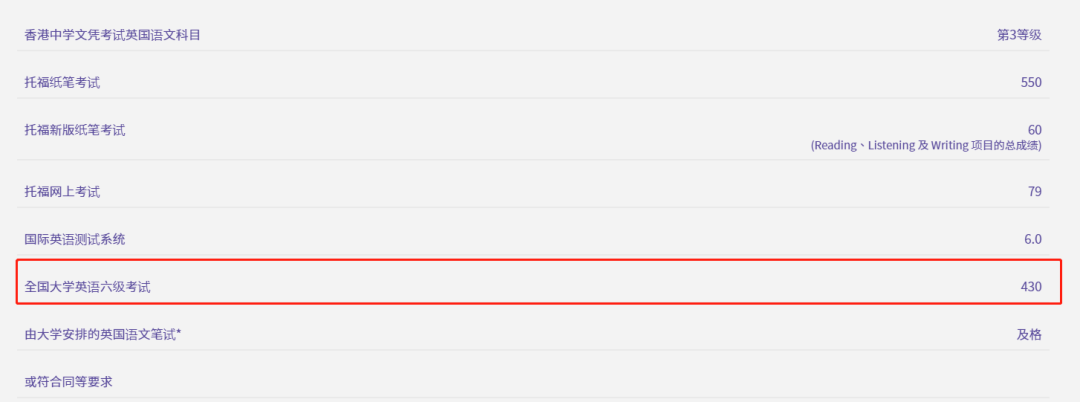This screenshot has width=1080, height=402.
Task: Click the 香港中学文凭考试英国语文科目 row label
Action: 119,35
